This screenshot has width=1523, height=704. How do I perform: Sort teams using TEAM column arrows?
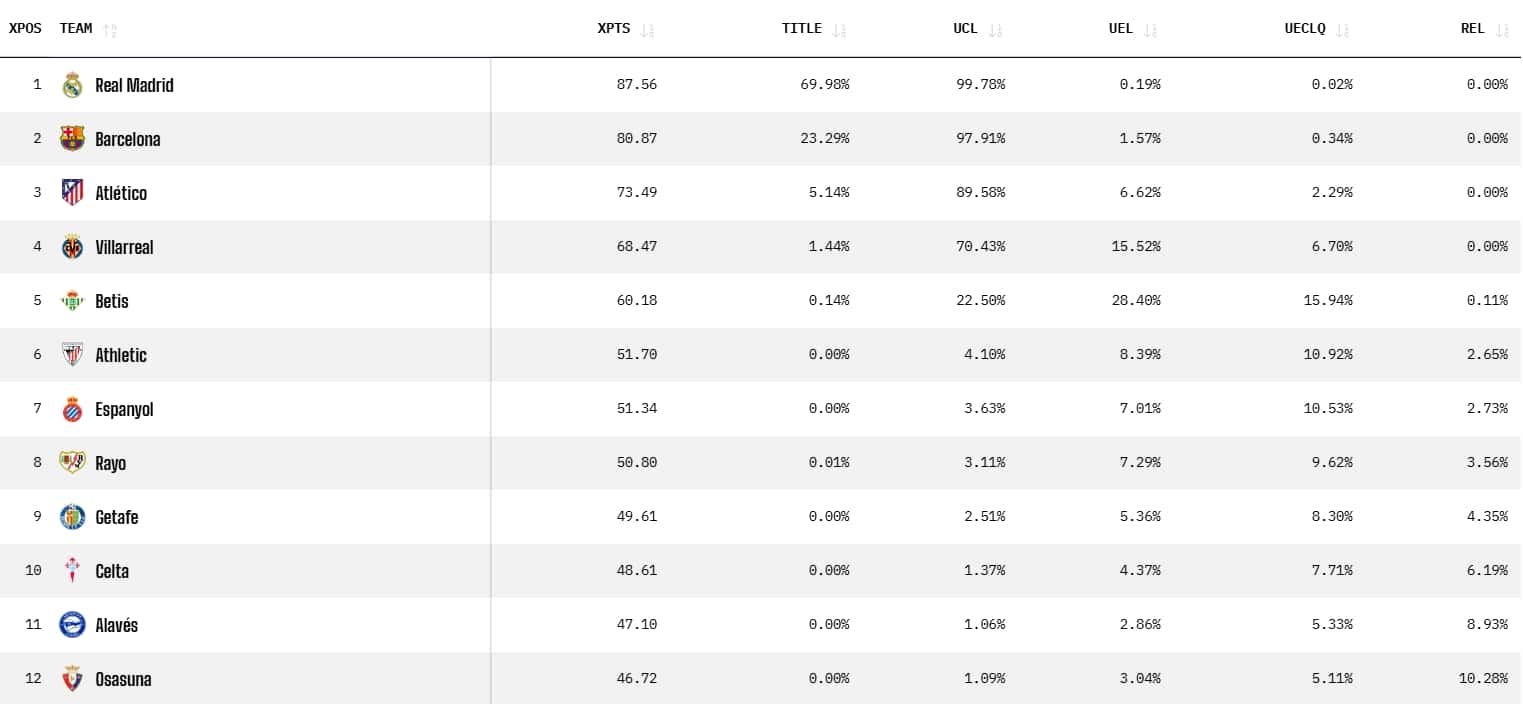coord(110,30)
